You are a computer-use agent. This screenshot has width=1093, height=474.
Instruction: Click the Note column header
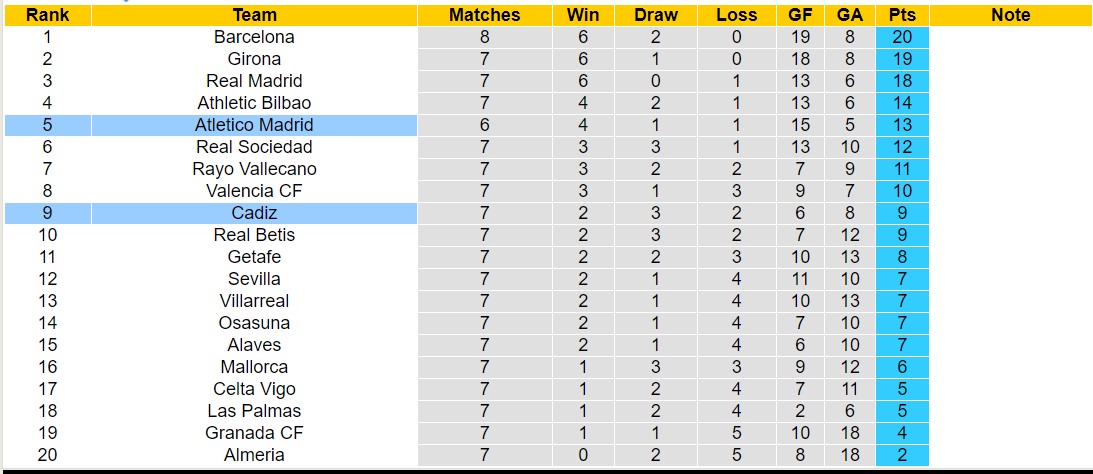pos(1010,15)
